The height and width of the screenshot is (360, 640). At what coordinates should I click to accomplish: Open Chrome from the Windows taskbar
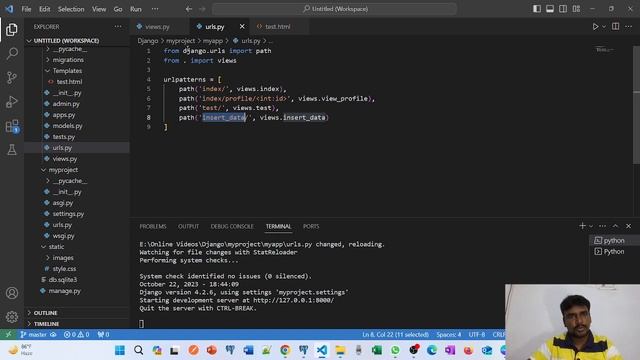pyautogui.click(x=285, y=350)
